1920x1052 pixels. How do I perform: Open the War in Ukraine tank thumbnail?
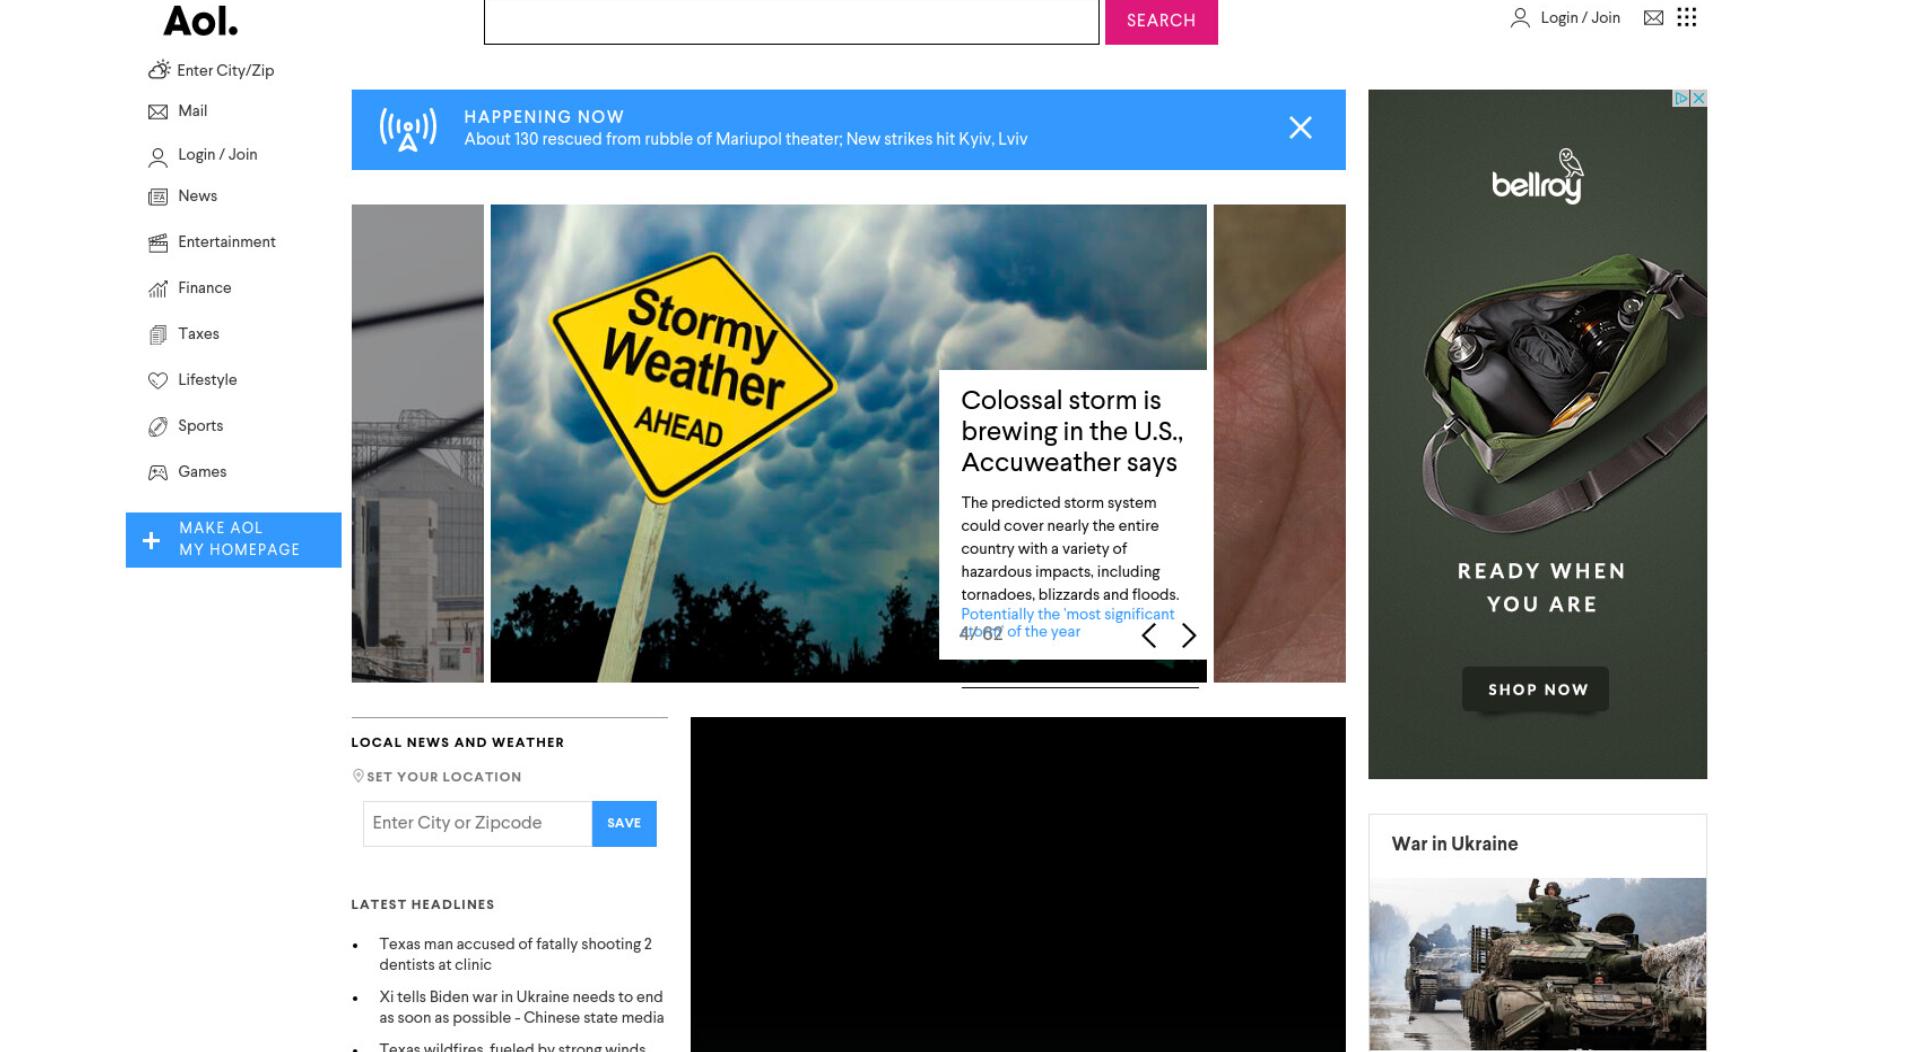1537,964
